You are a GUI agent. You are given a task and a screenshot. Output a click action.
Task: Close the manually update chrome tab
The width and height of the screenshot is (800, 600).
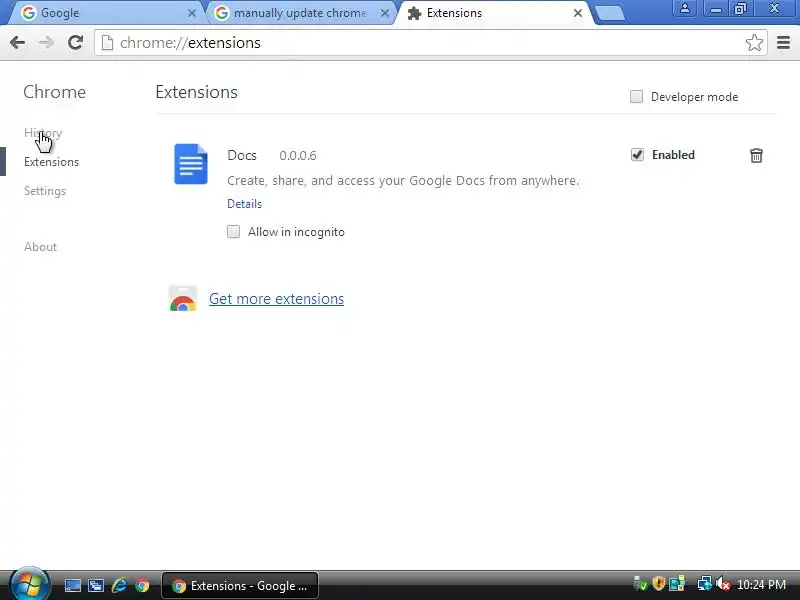point(385,13)
